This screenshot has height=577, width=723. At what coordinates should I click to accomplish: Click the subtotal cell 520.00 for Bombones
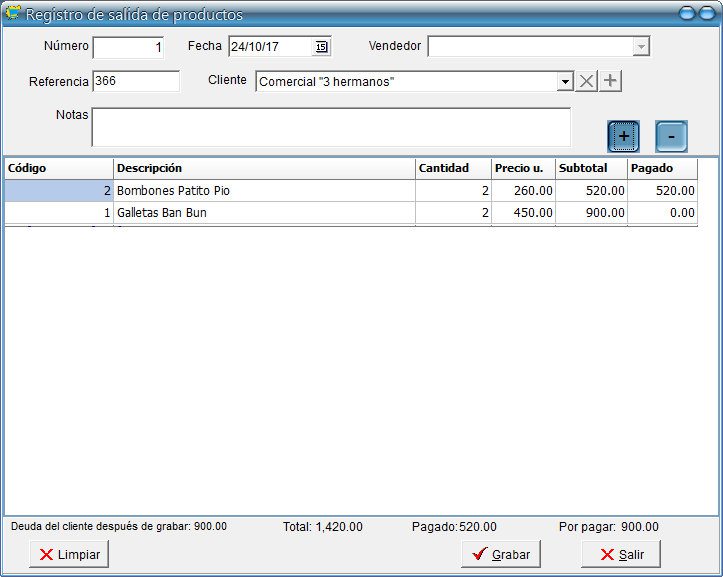(592, 190)
